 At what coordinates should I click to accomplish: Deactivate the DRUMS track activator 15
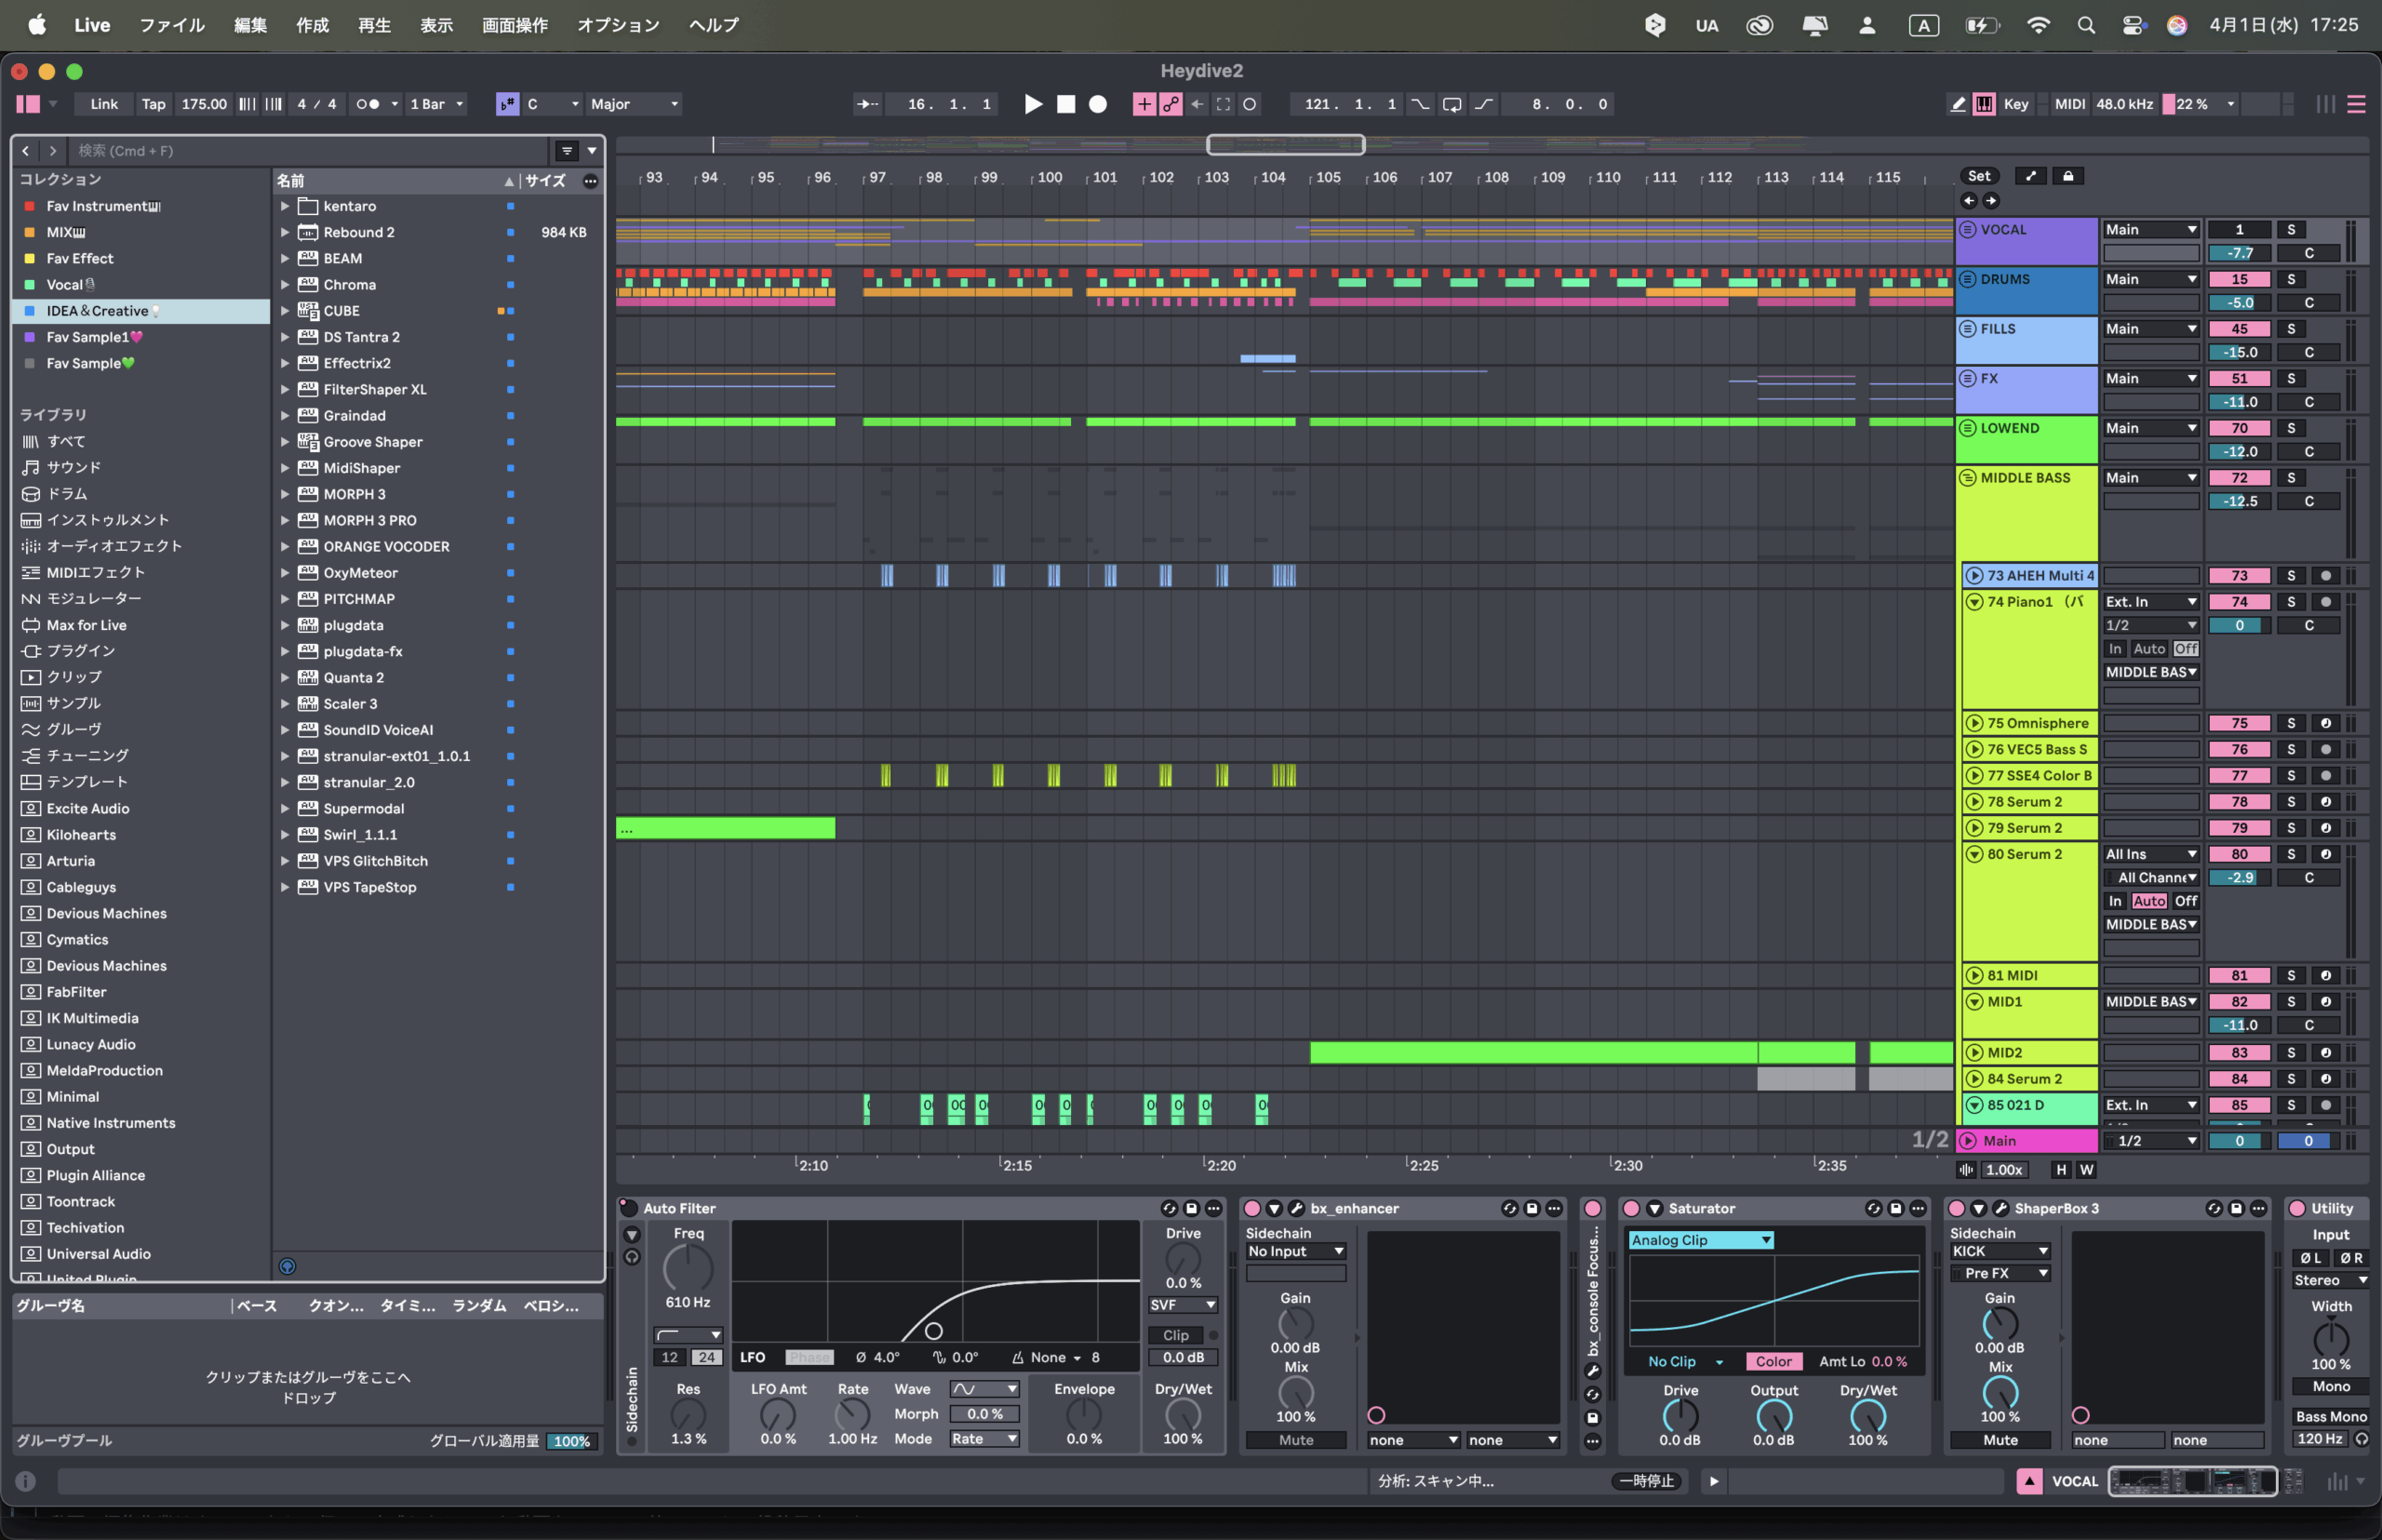click(x=2239, y=280)
